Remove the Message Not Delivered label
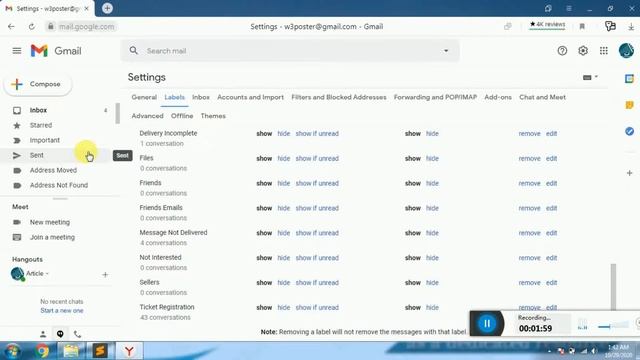 (529, 233)
